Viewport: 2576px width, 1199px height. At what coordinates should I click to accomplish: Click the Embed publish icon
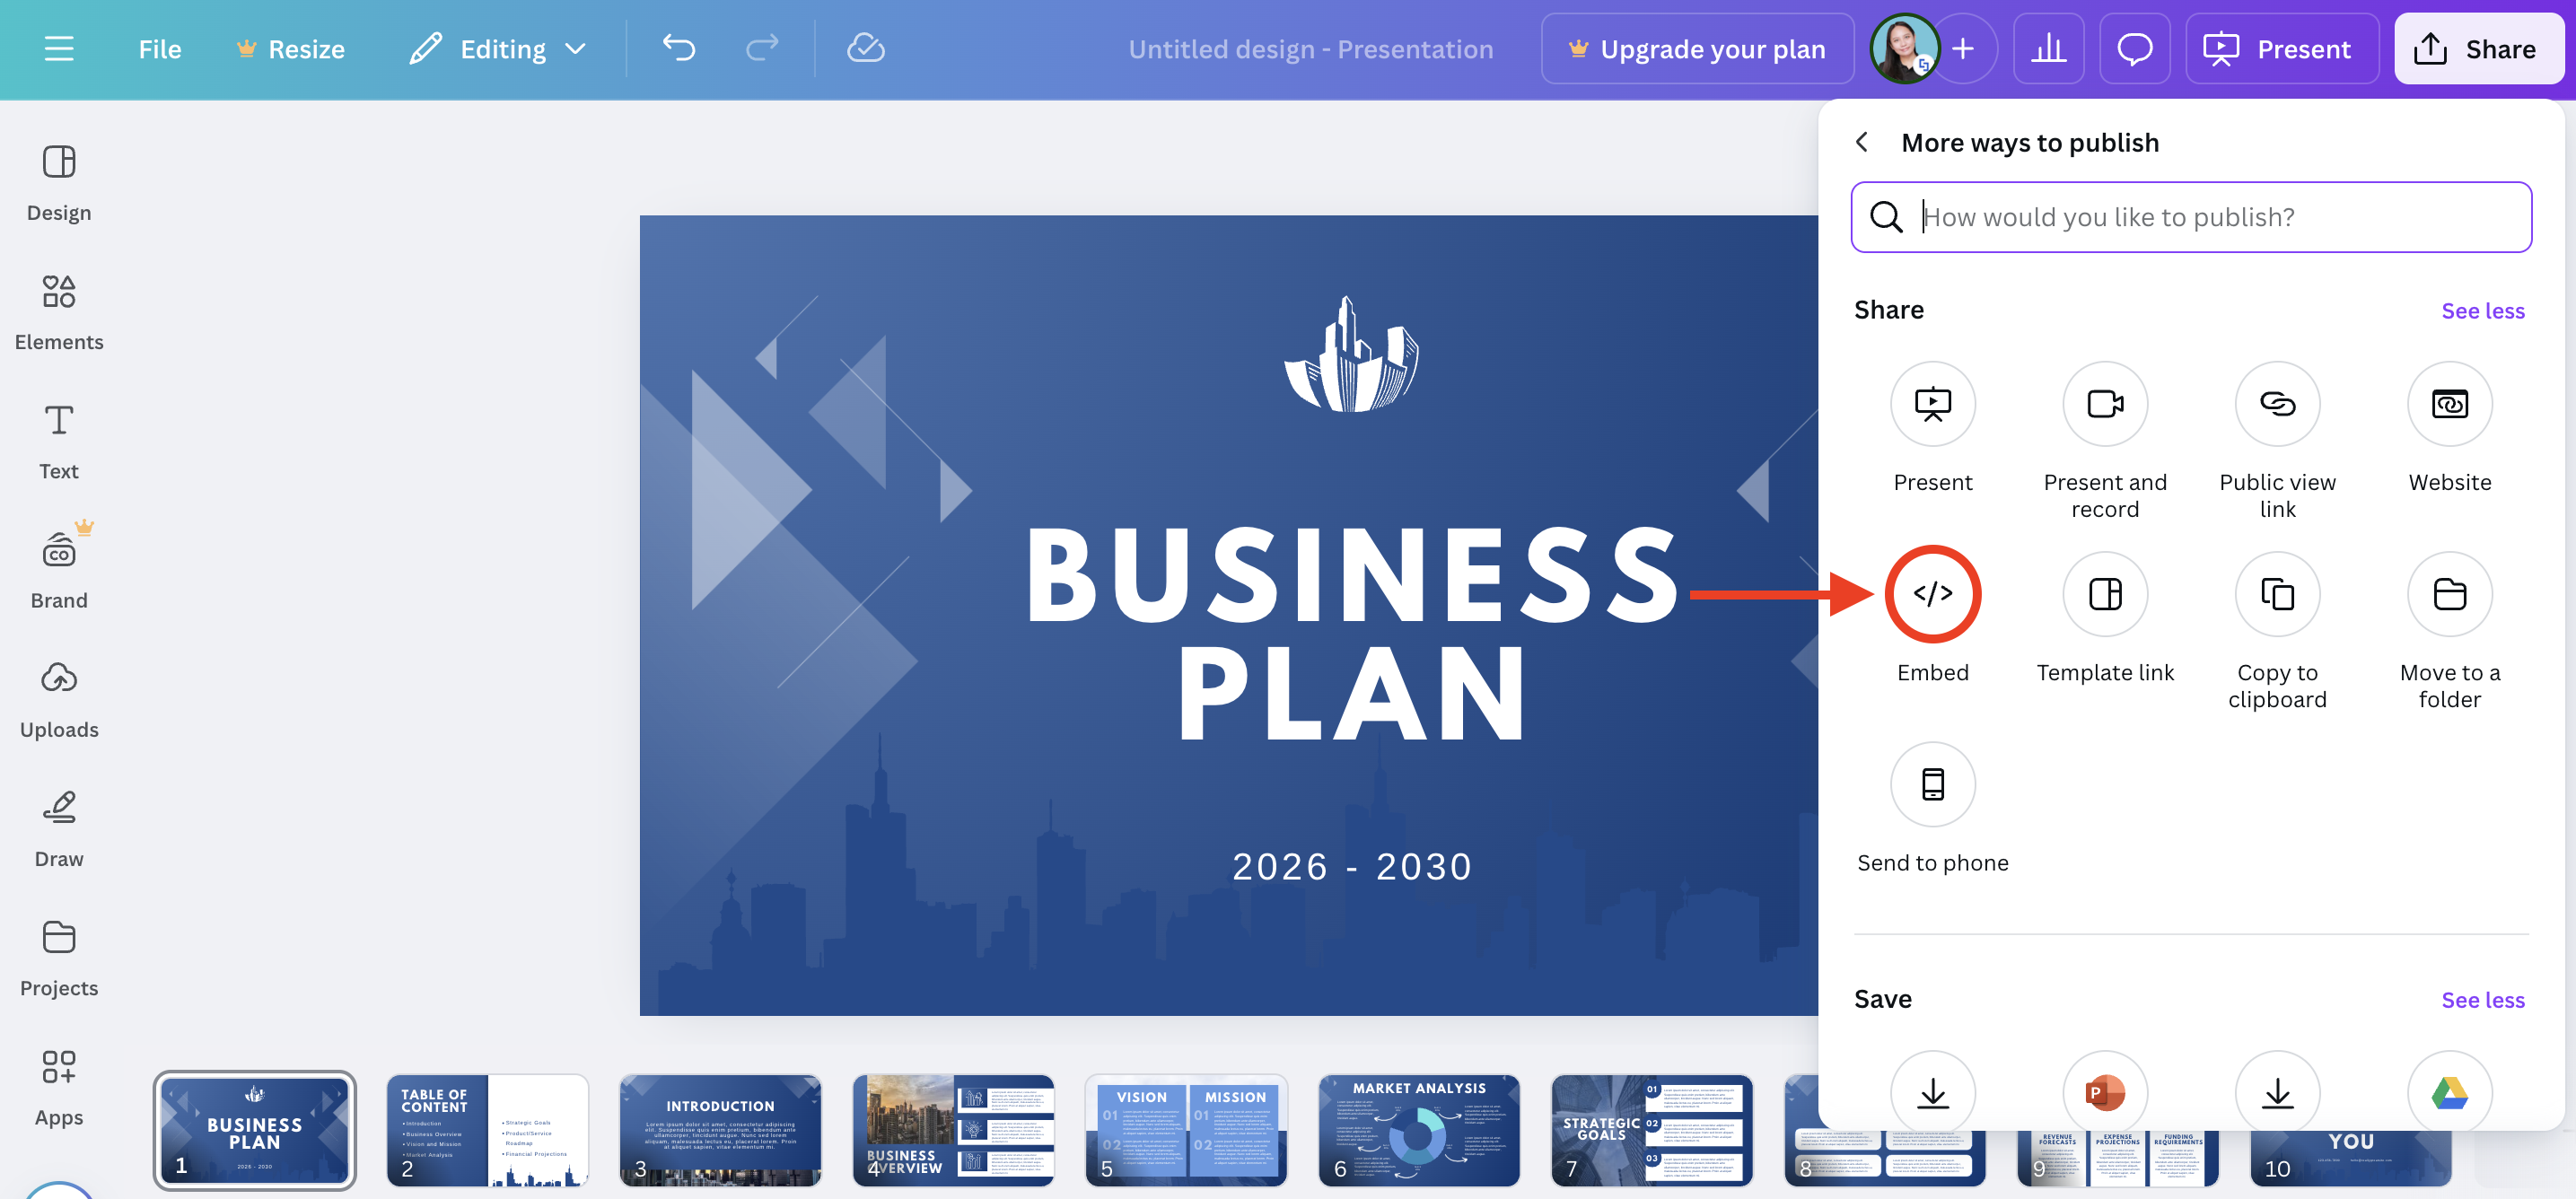[1931, 594]
